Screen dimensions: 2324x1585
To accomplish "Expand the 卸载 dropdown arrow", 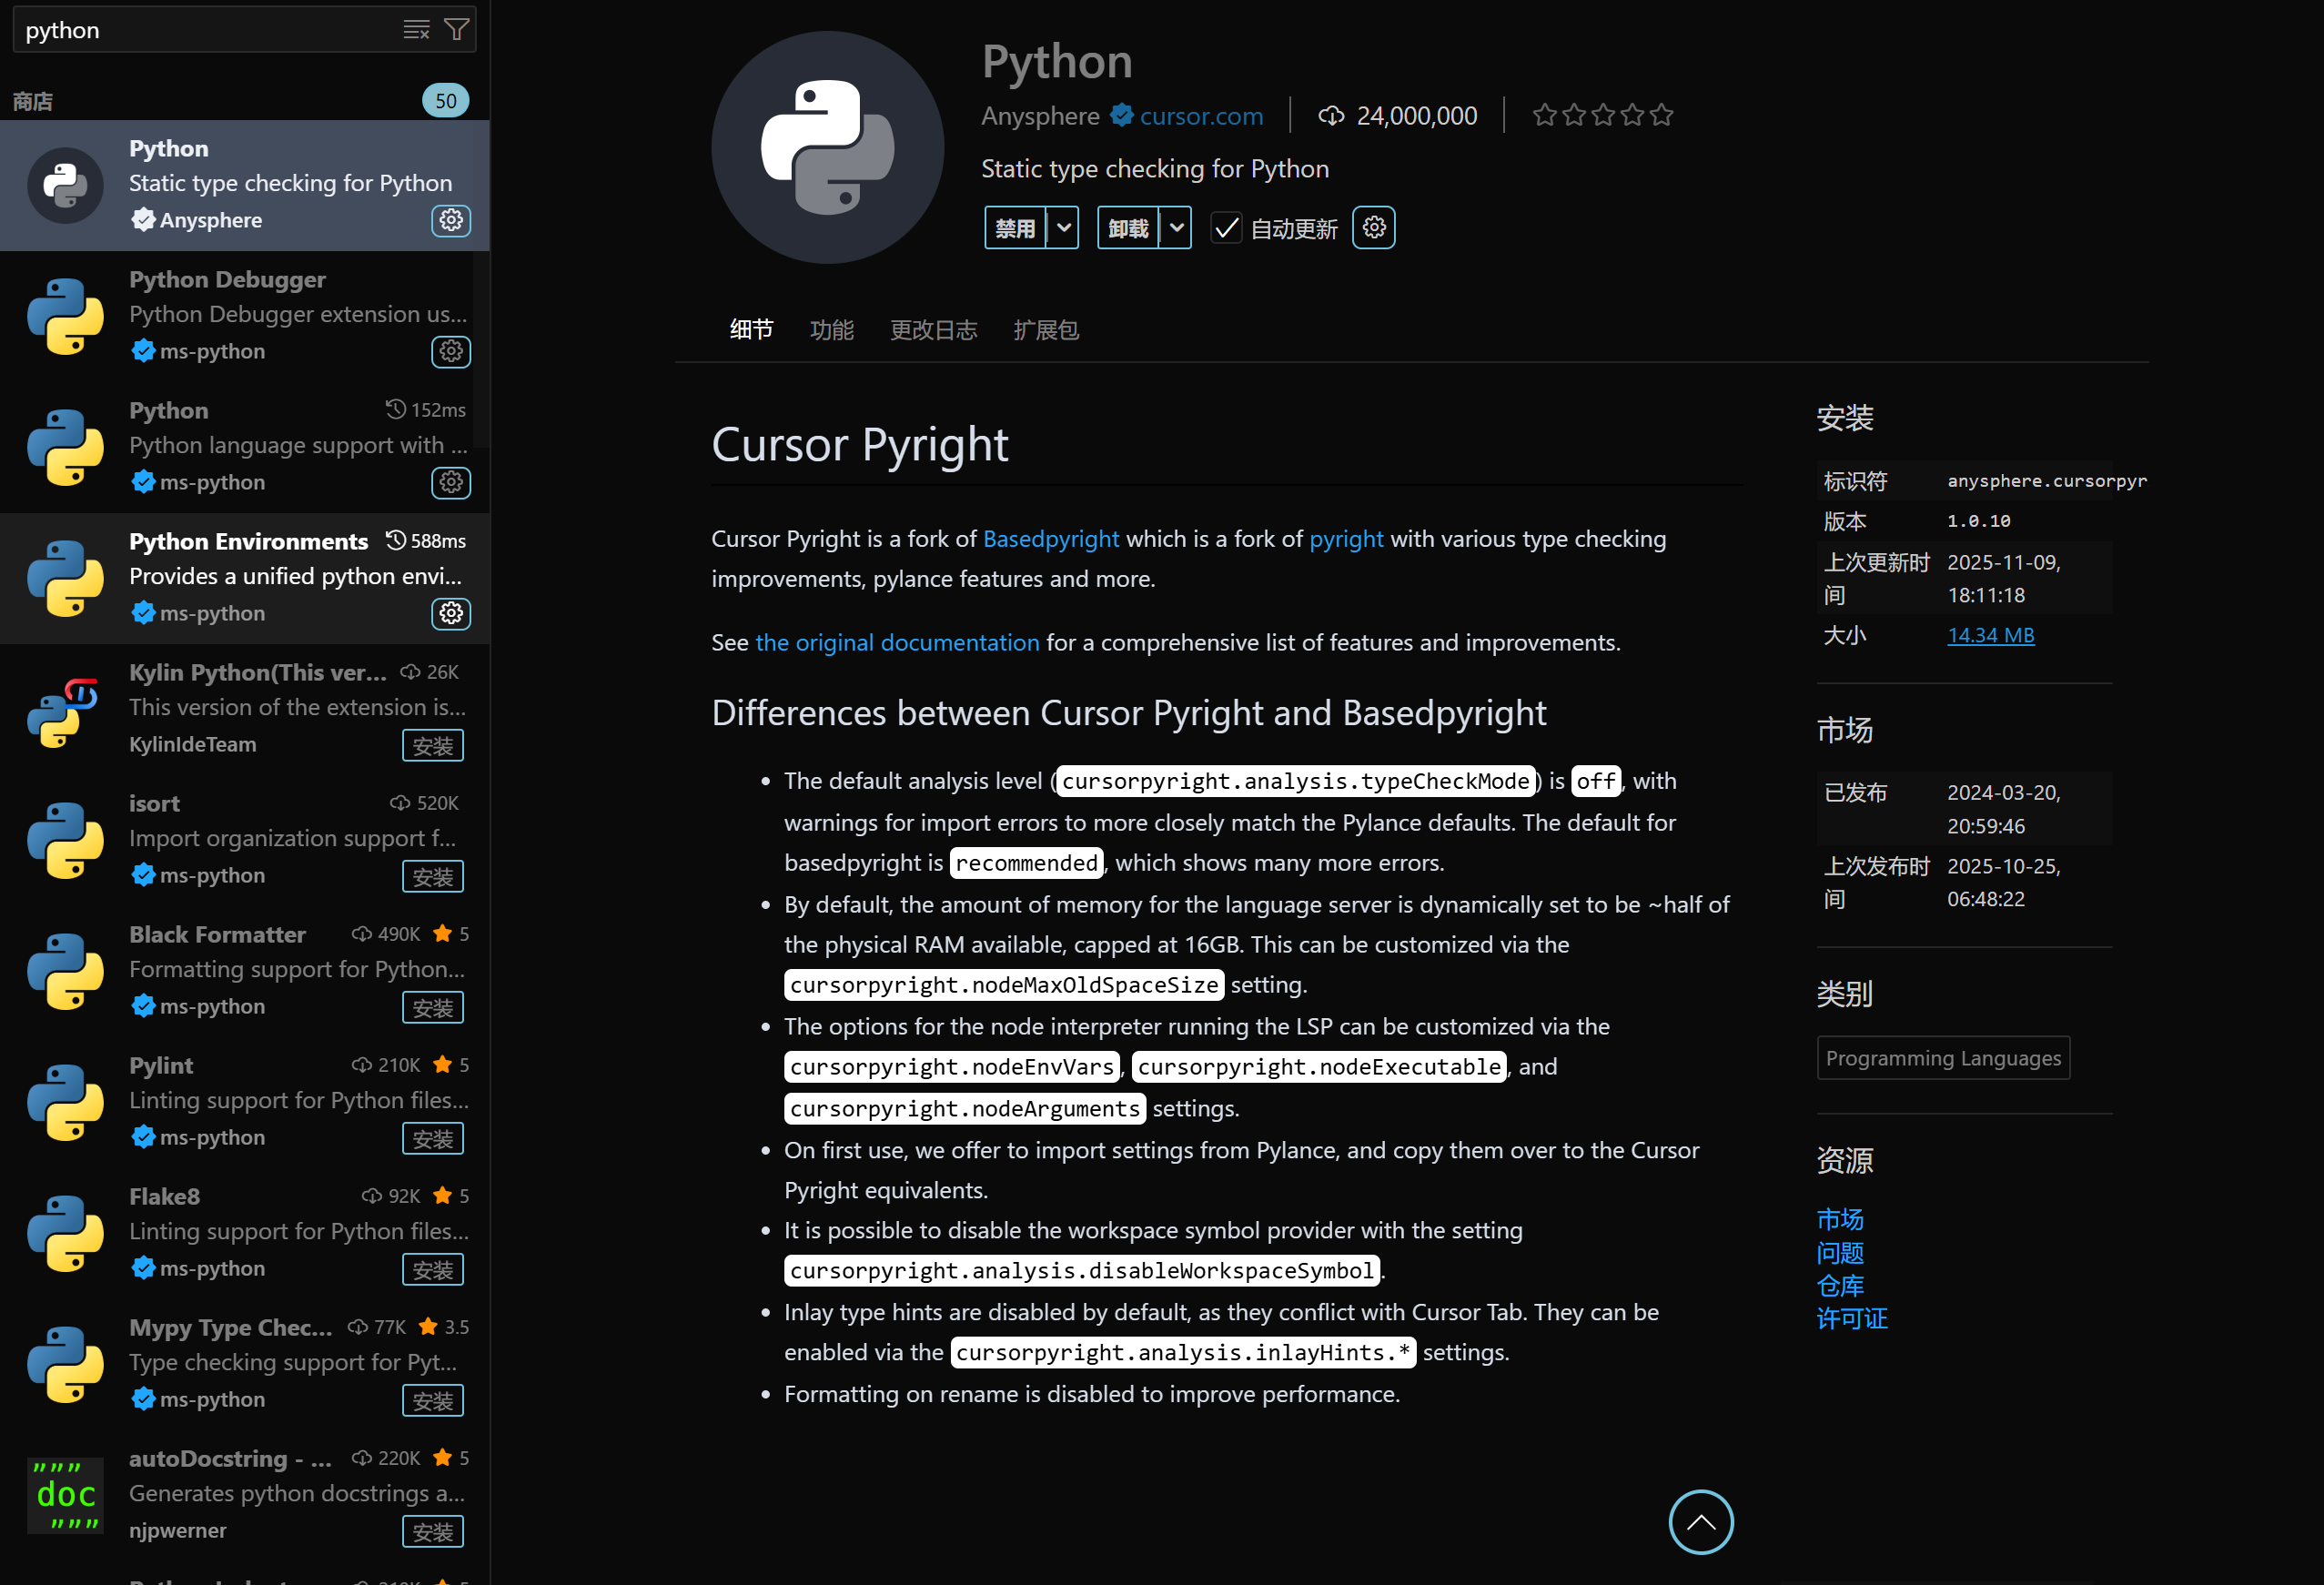I will pos(1177,228).
